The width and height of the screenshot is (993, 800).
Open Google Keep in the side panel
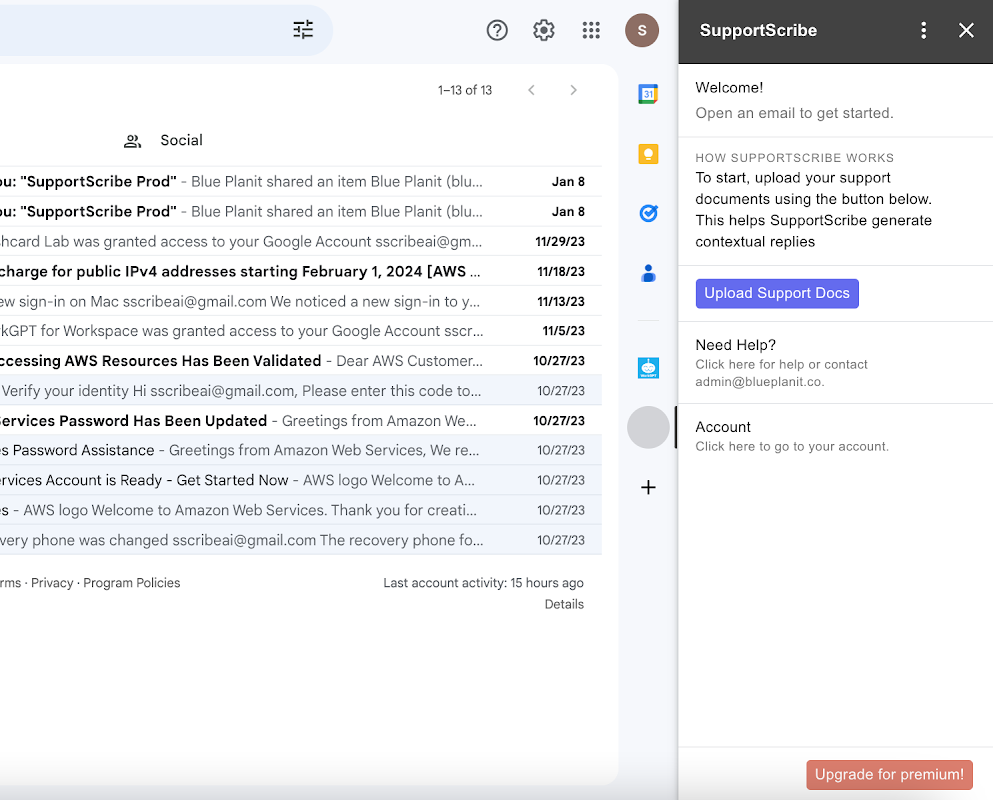click(x=648, y=154)
